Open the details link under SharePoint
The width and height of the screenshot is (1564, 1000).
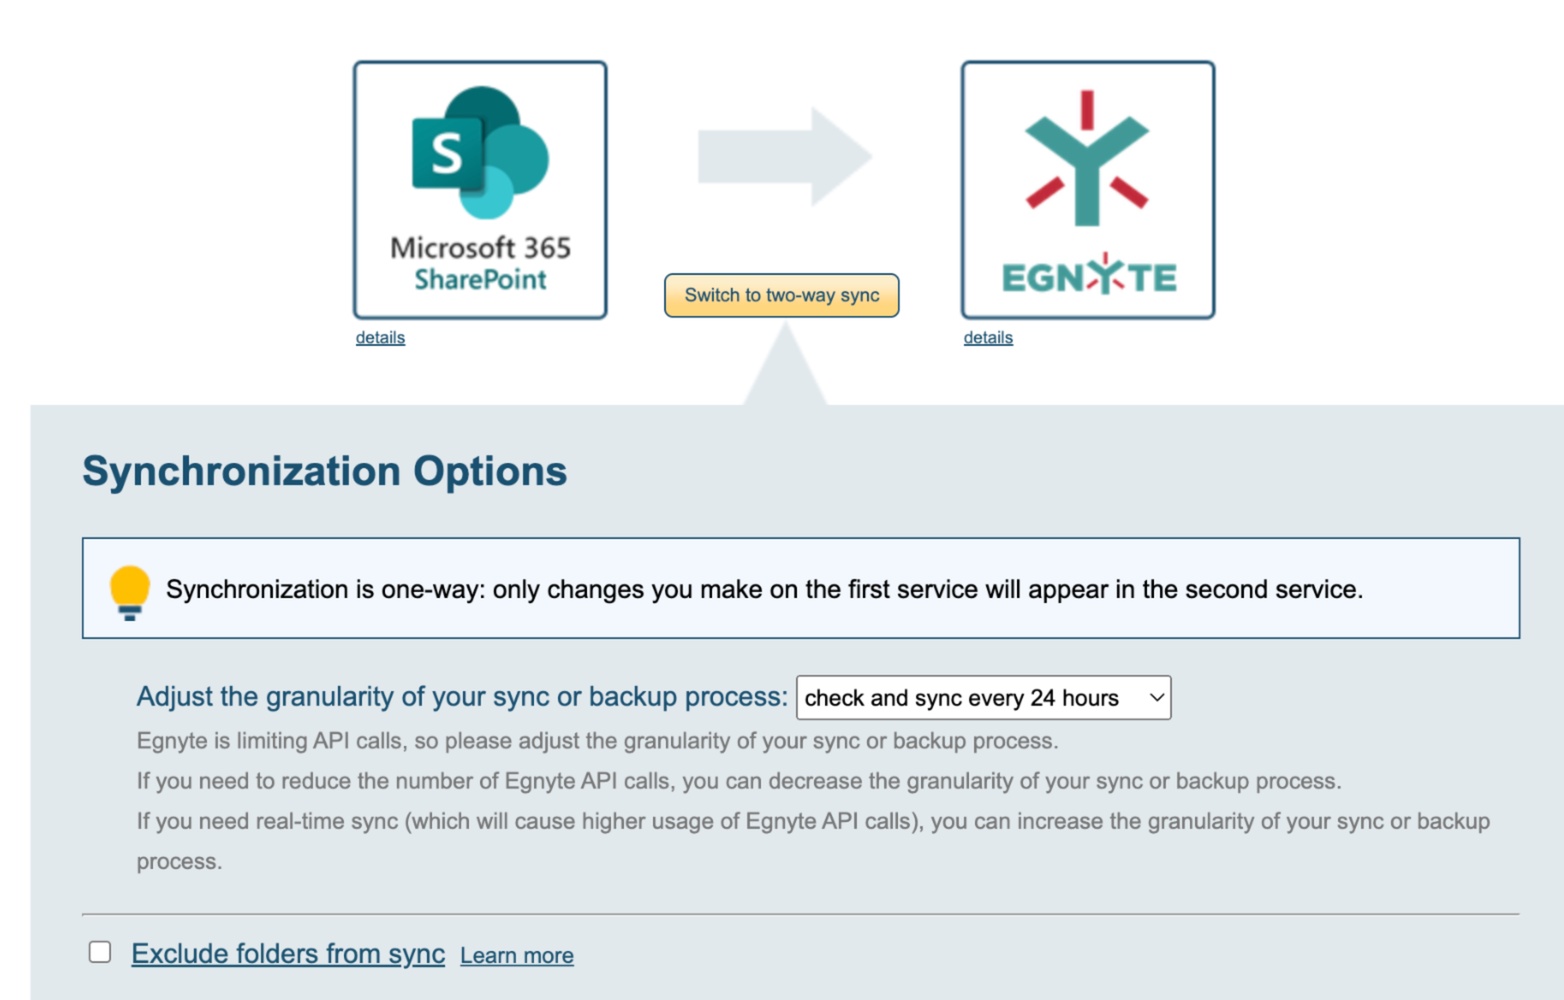(x=380, y=338)
